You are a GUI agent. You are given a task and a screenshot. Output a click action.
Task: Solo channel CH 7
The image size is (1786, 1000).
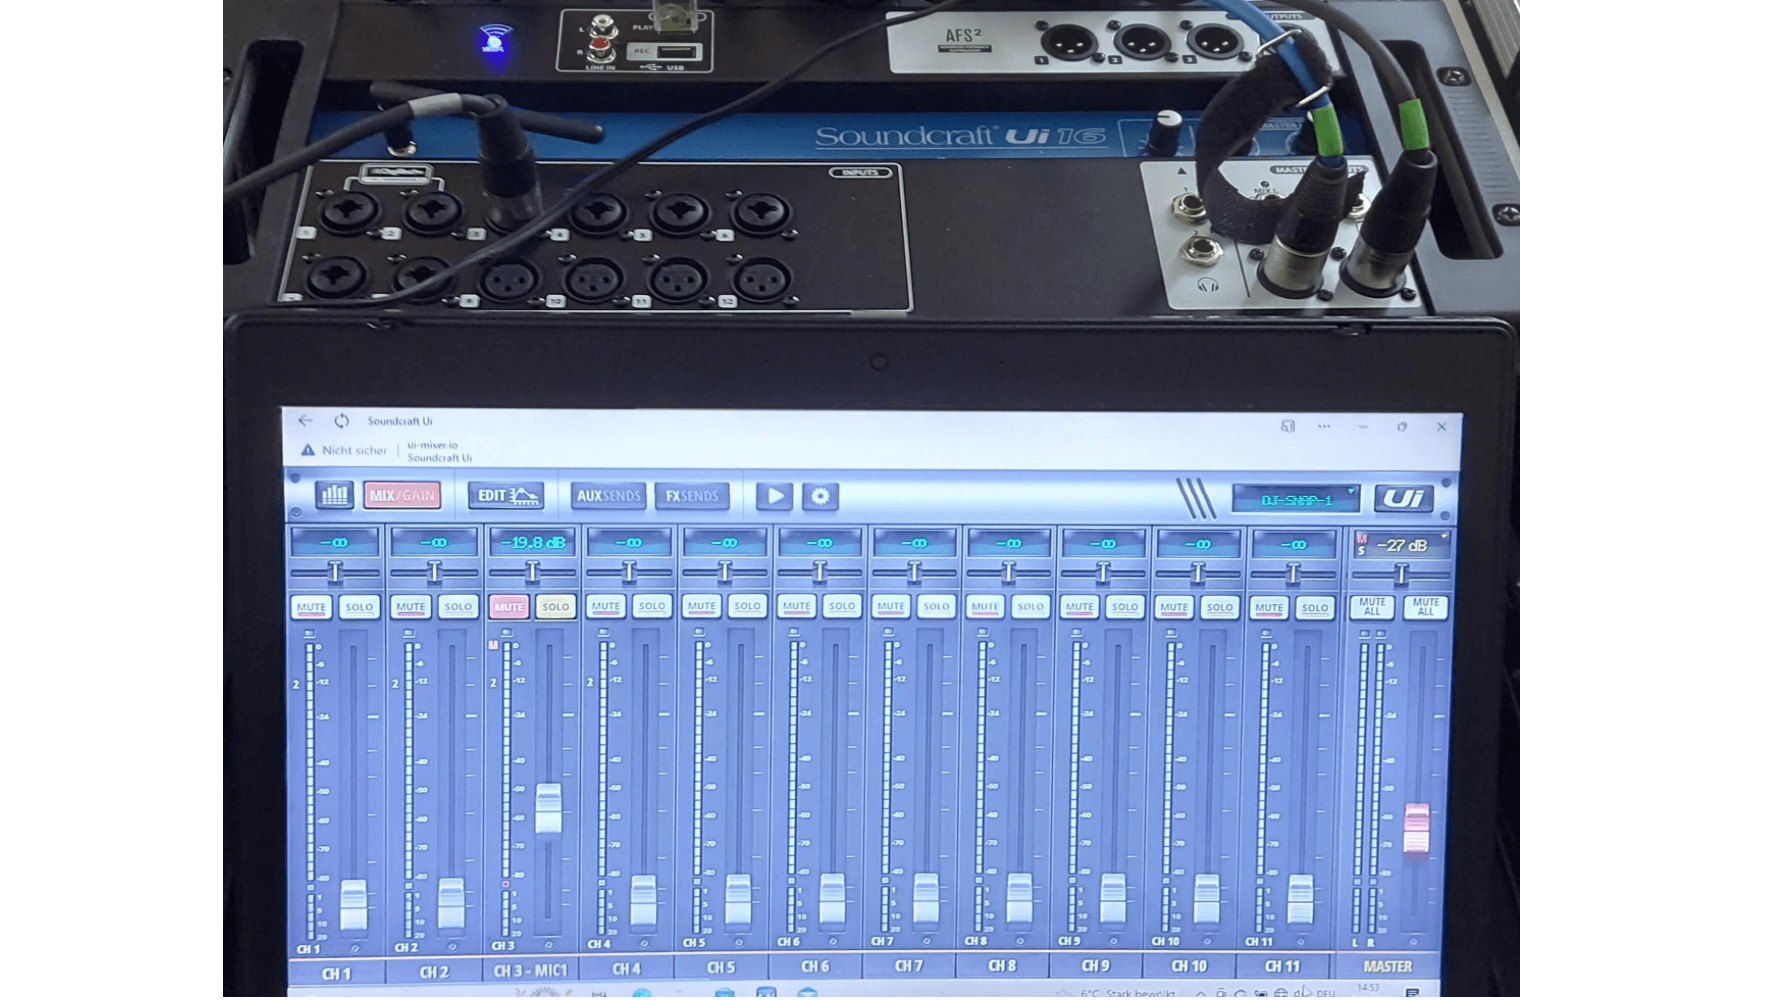[x=936, y=606]
